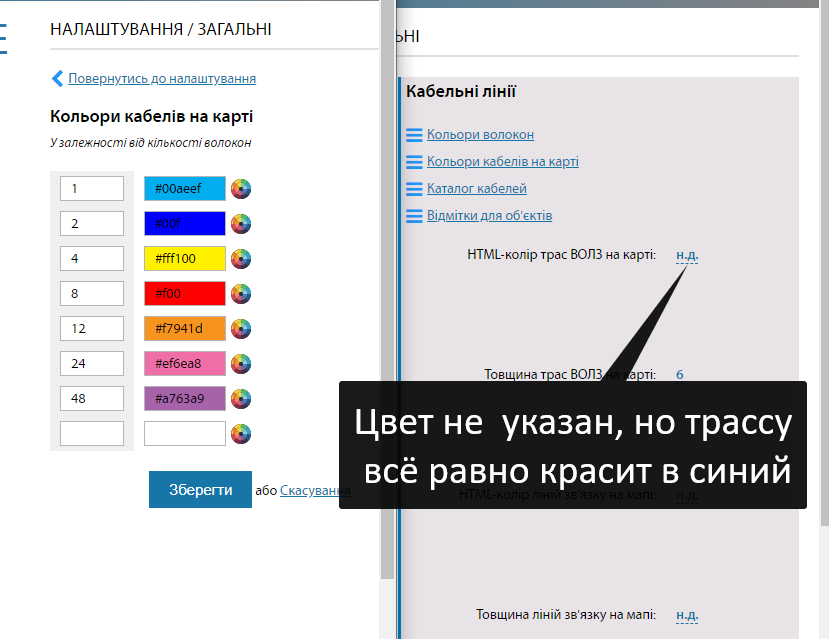Click the yellow #fff100 color field

tap(185, 258)
